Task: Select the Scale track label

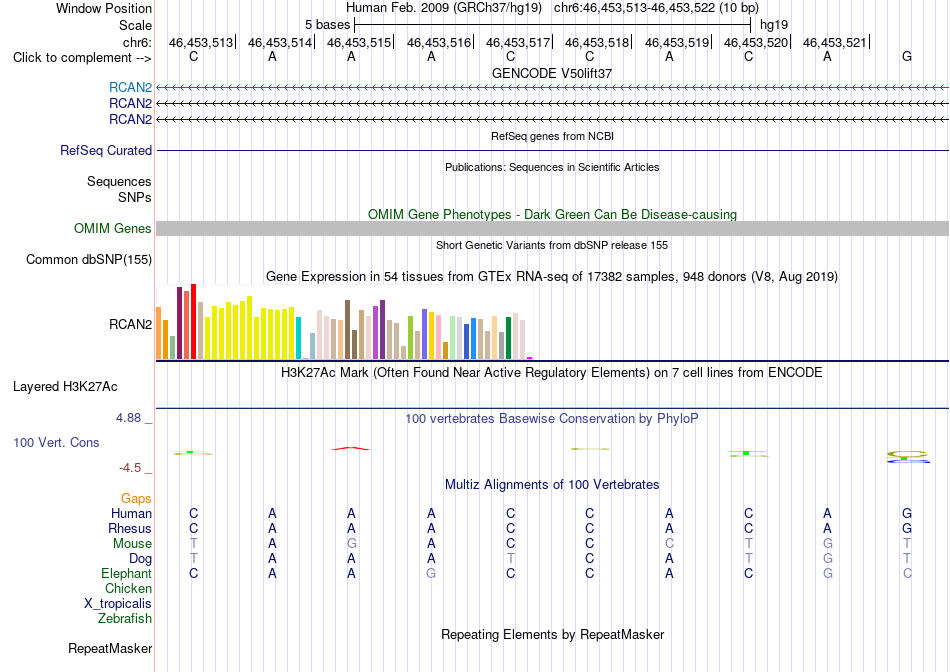Action: coord(135,25)
